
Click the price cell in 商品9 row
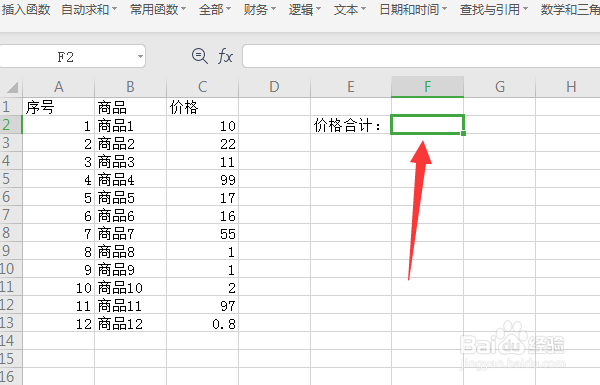pos(202,269)
